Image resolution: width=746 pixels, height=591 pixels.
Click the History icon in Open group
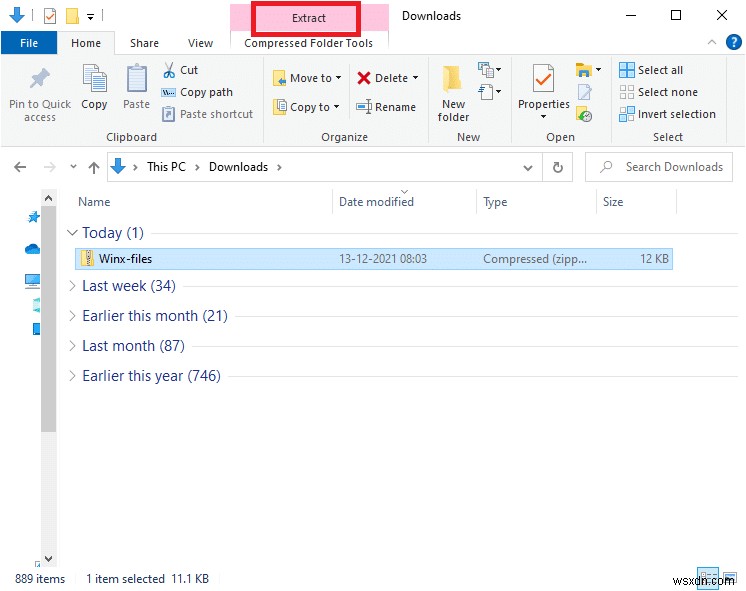point(584,114)
